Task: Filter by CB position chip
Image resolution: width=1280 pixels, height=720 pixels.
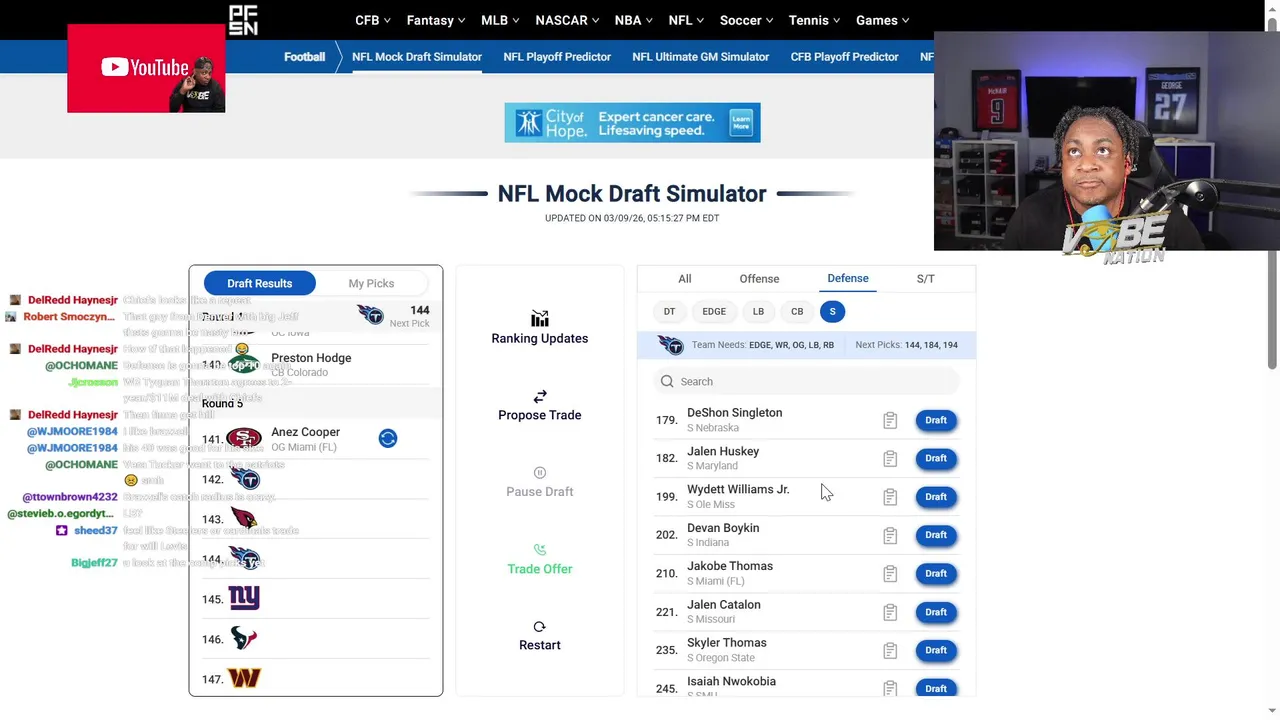Action: coord(797,311)
